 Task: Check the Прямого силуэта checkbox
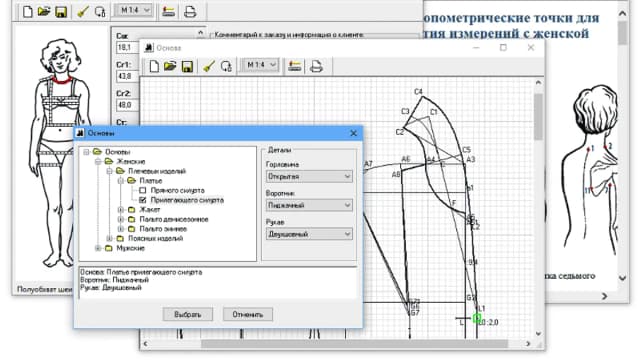(x=142, y=190)
